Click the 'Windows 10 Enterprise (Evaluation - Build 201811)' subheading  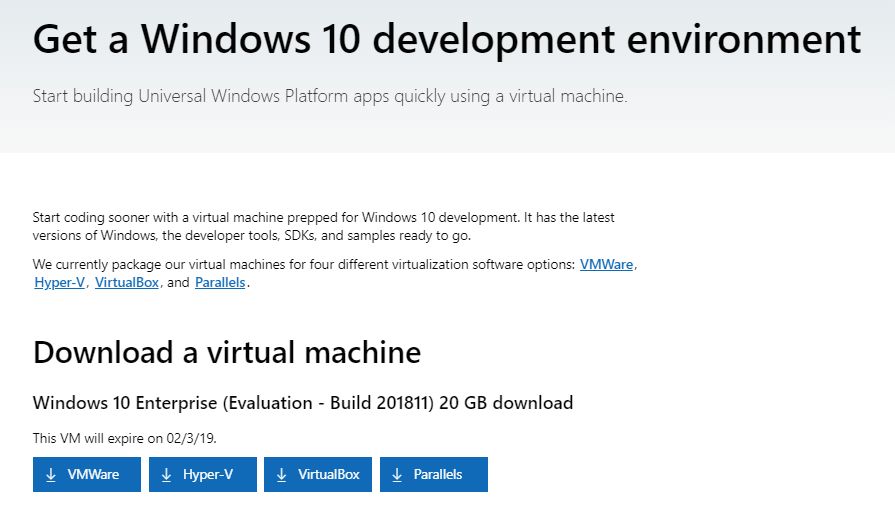pyautogui.click(x=303, y=403)
